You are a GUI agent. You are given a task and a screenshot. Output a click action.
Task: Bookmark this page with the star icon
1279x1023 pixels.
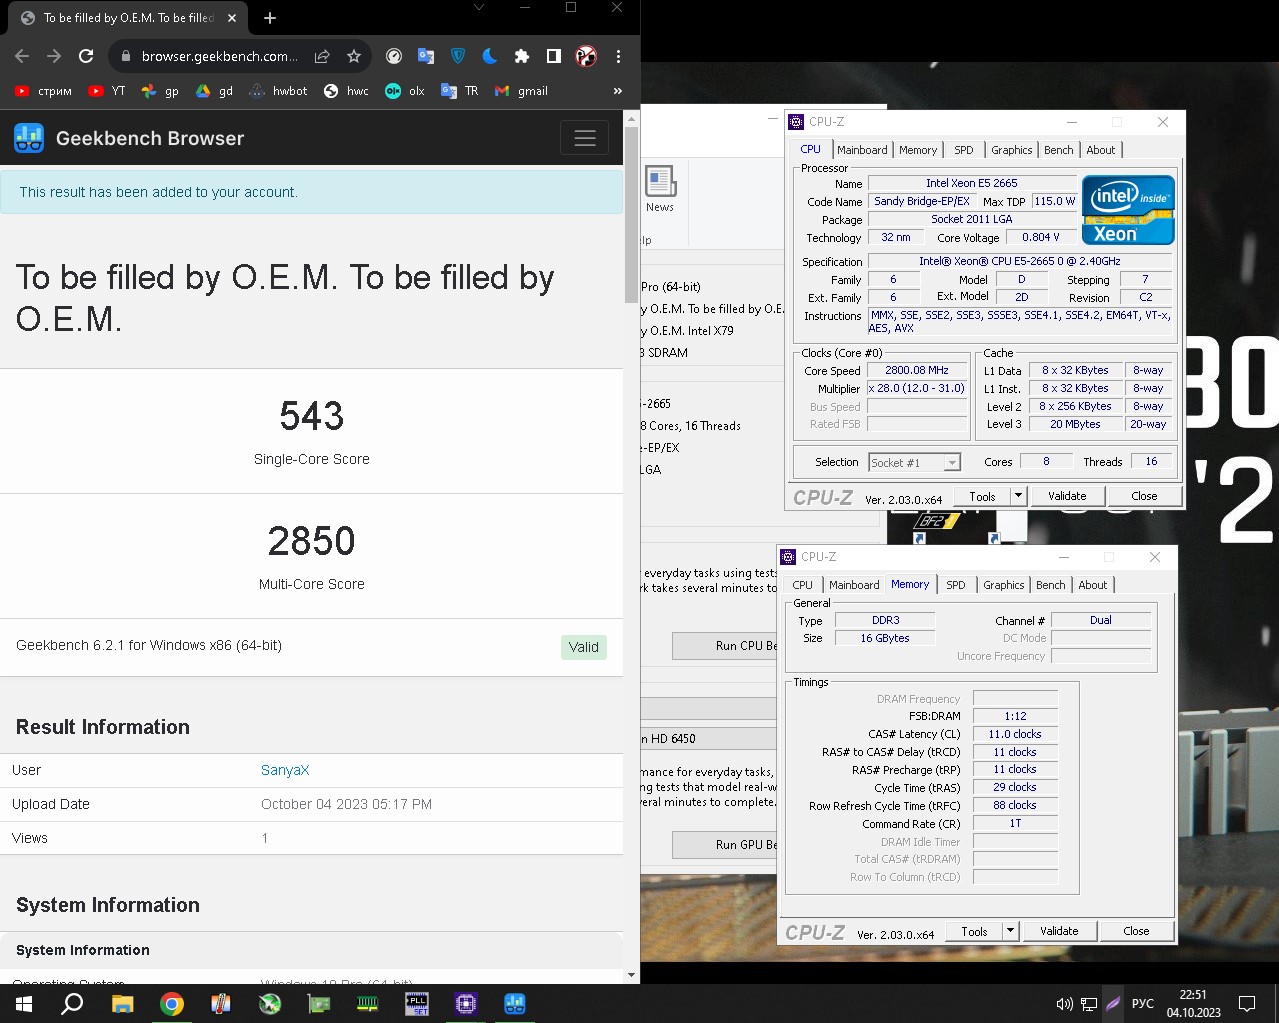(x=354, y=56)
